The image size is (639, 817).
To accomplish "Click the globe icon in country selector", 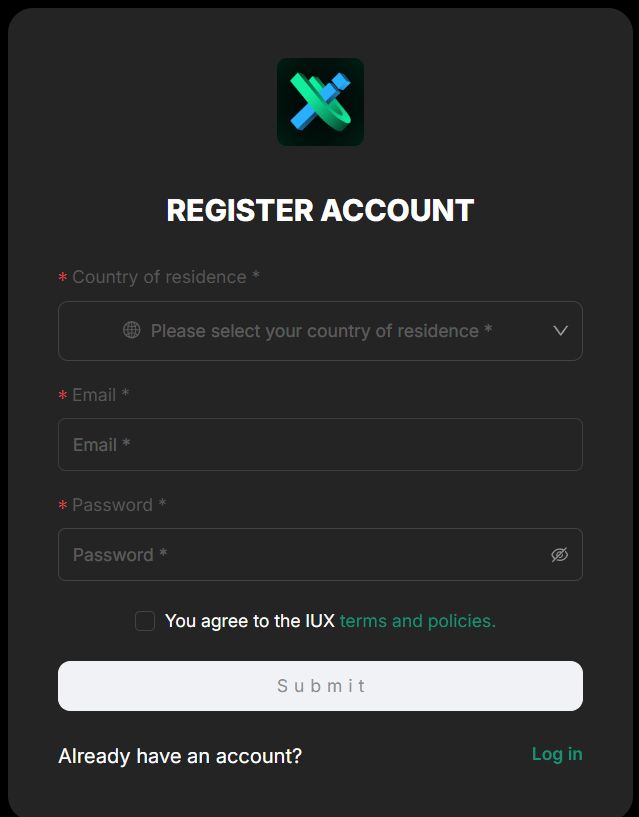I will coord(131,330).
